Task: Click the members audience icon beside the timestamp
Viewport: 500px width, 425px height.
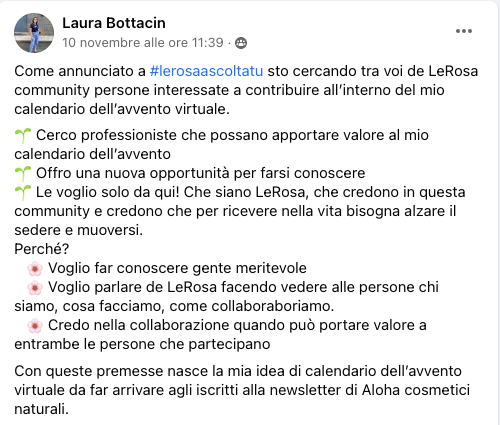Action: (x=241, y=43)
